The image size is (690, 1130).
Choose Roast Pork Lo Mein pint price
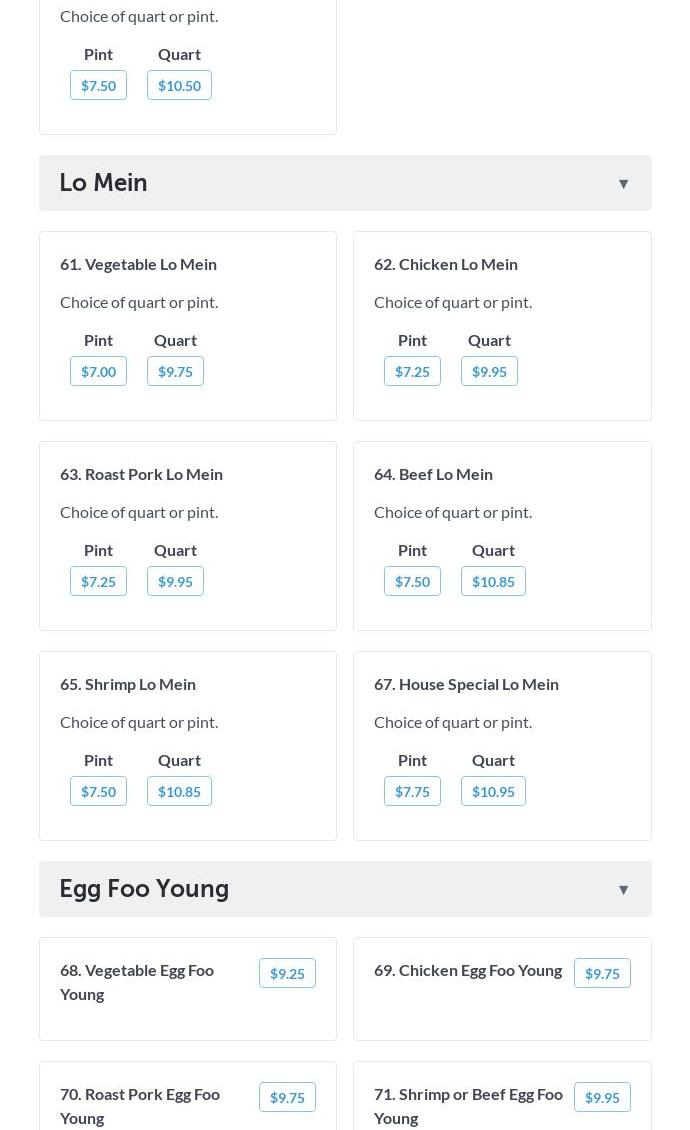[x=98, y=581]
